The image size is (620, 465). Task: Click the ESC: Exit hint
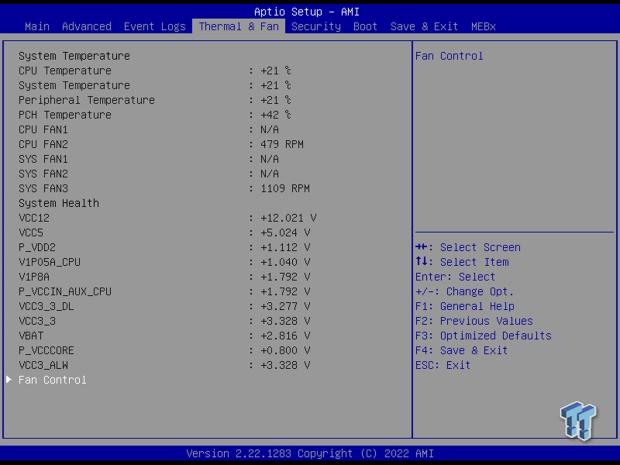[x=443, y=365]
